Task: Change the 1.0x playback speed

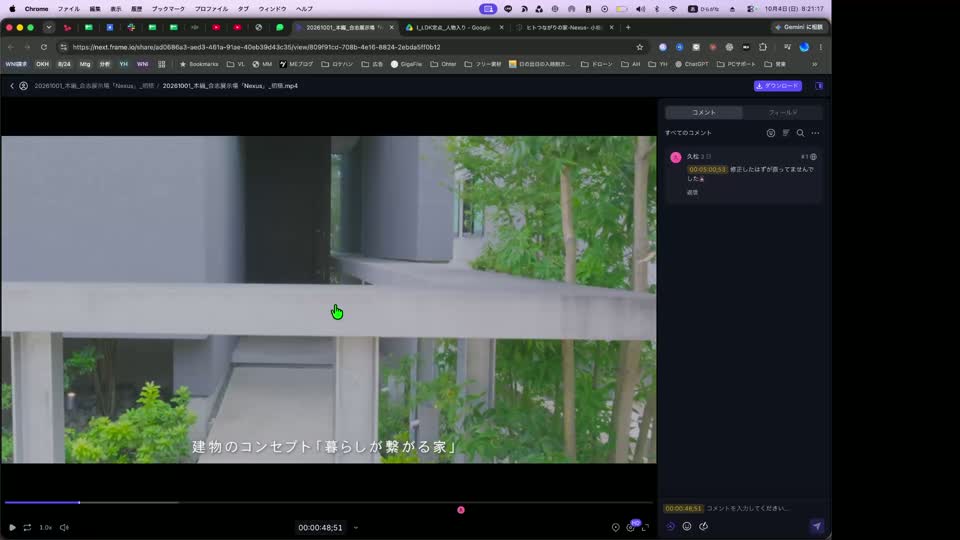Action: pos(46,527)
